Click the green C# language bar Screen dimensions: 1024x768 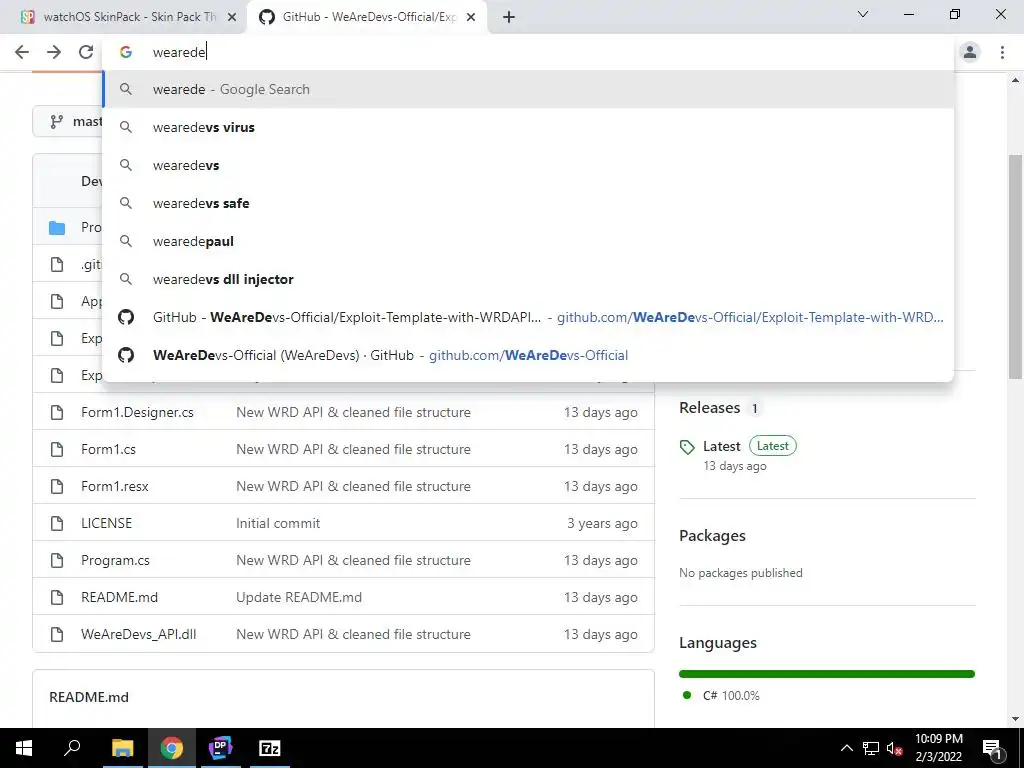pos(827,674)
